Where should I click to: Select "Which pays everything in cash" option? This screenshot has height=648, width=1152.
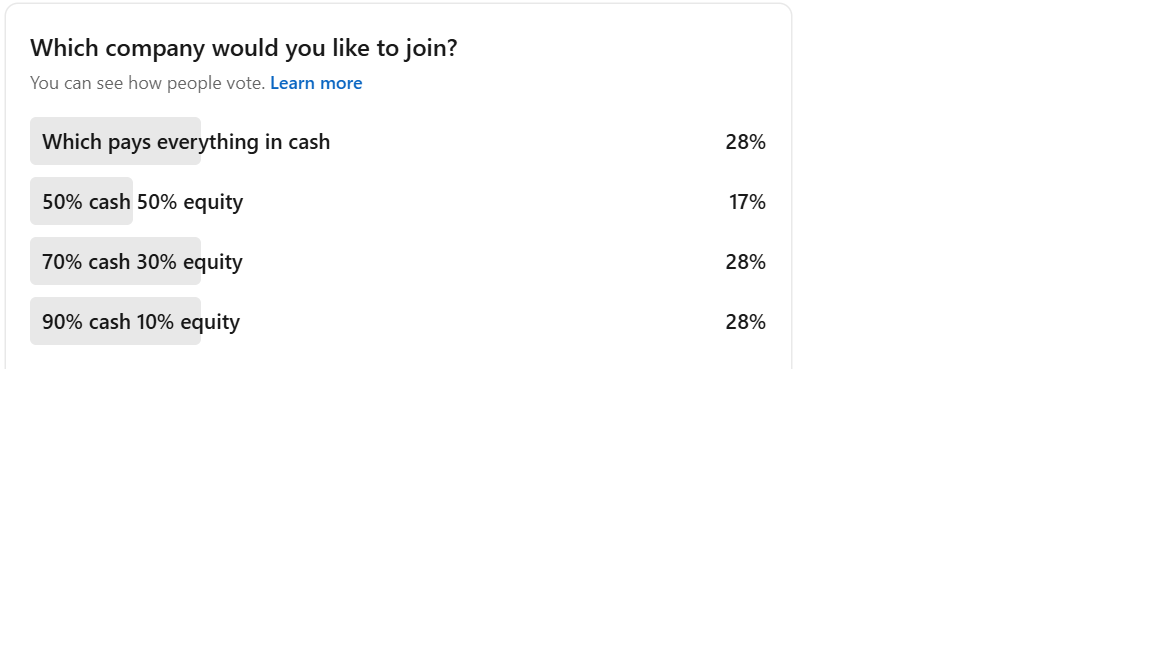click(186, 142)
